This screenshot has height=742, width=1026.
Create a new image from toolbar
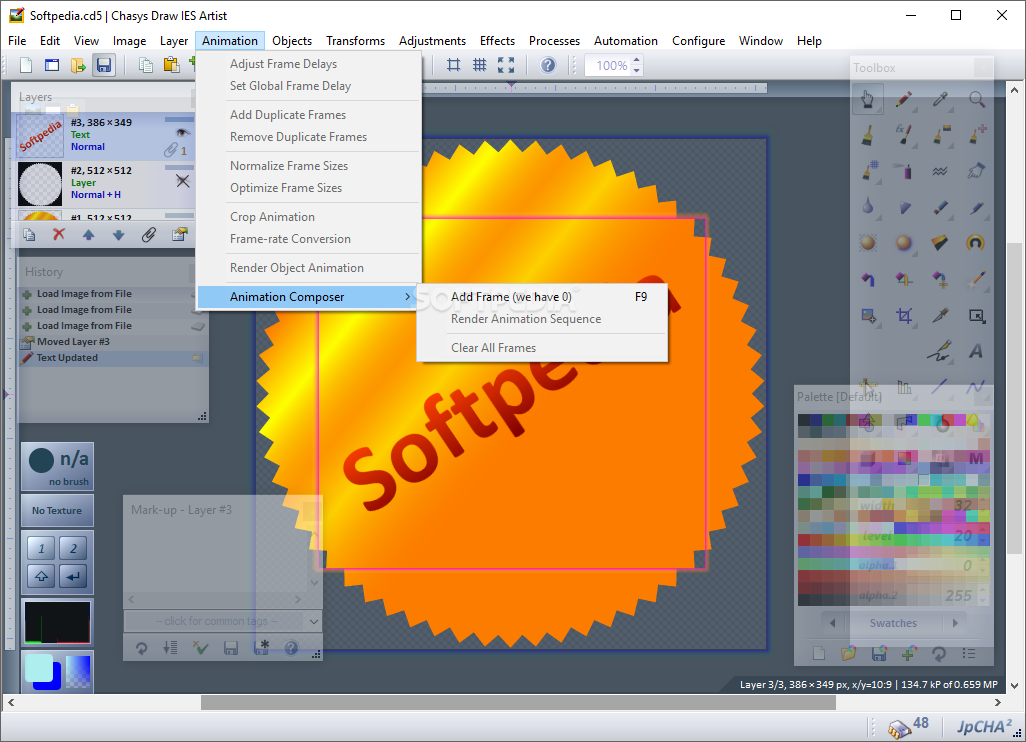pos(26,65)
